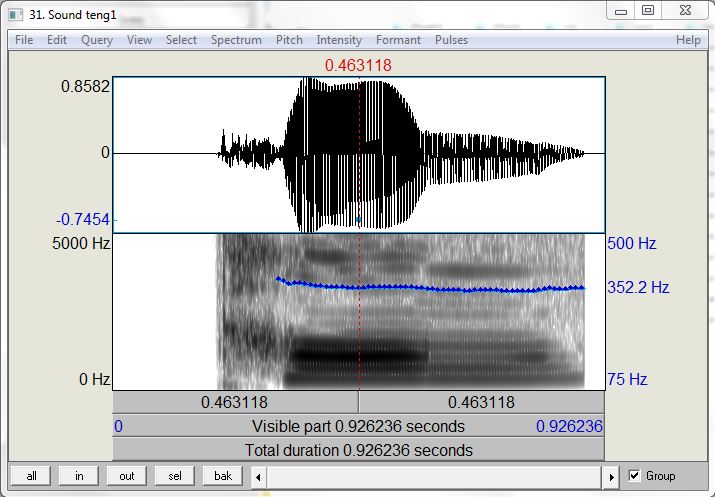Image resolution: width=715 pixels, height=497 pixels.
Task: Open the Query menu
Action: tap(97, 40)
